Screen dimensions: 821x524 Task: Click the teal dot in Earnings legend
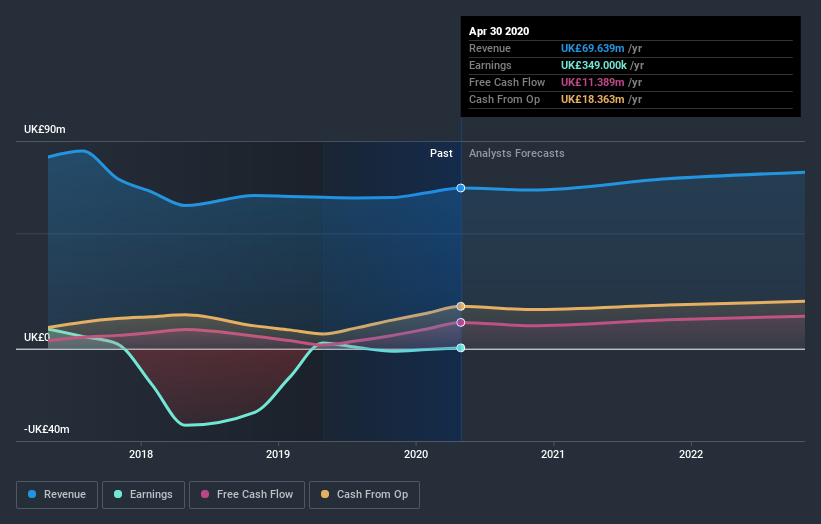(118, 494)
